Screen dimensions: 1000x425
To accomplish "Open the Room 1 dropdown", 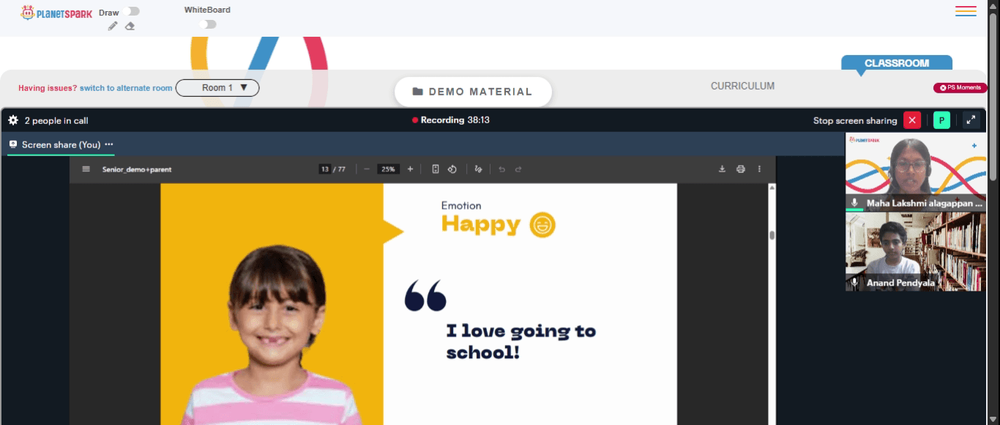I will point(217,88).
